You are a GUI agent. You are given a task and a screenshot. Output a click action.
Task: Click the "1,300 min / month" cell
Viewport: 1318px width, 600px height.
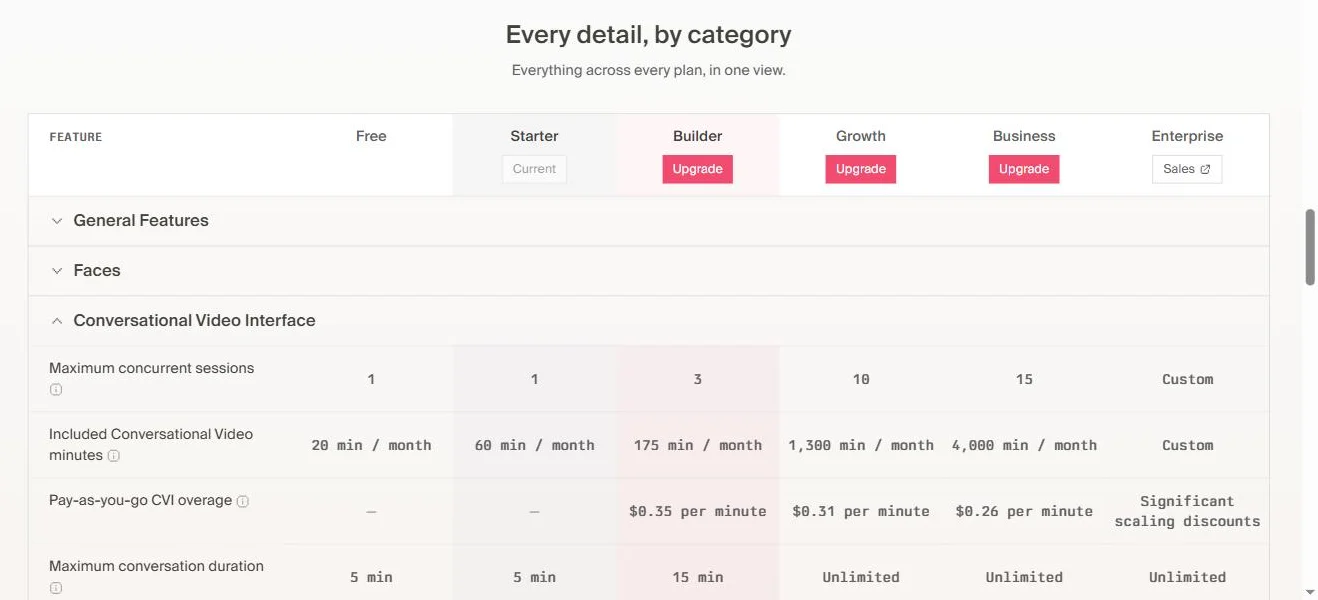pyautogui.click(x=861, y=445)
